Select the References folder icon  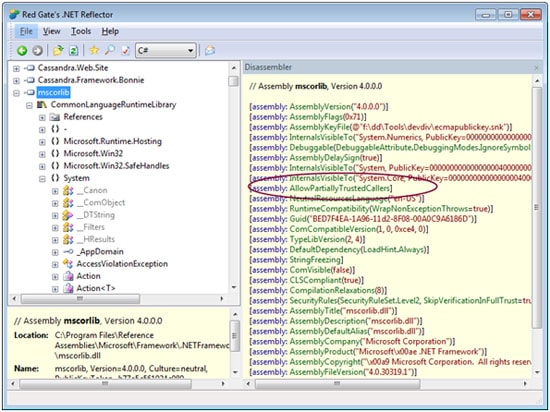coord(54,117)
